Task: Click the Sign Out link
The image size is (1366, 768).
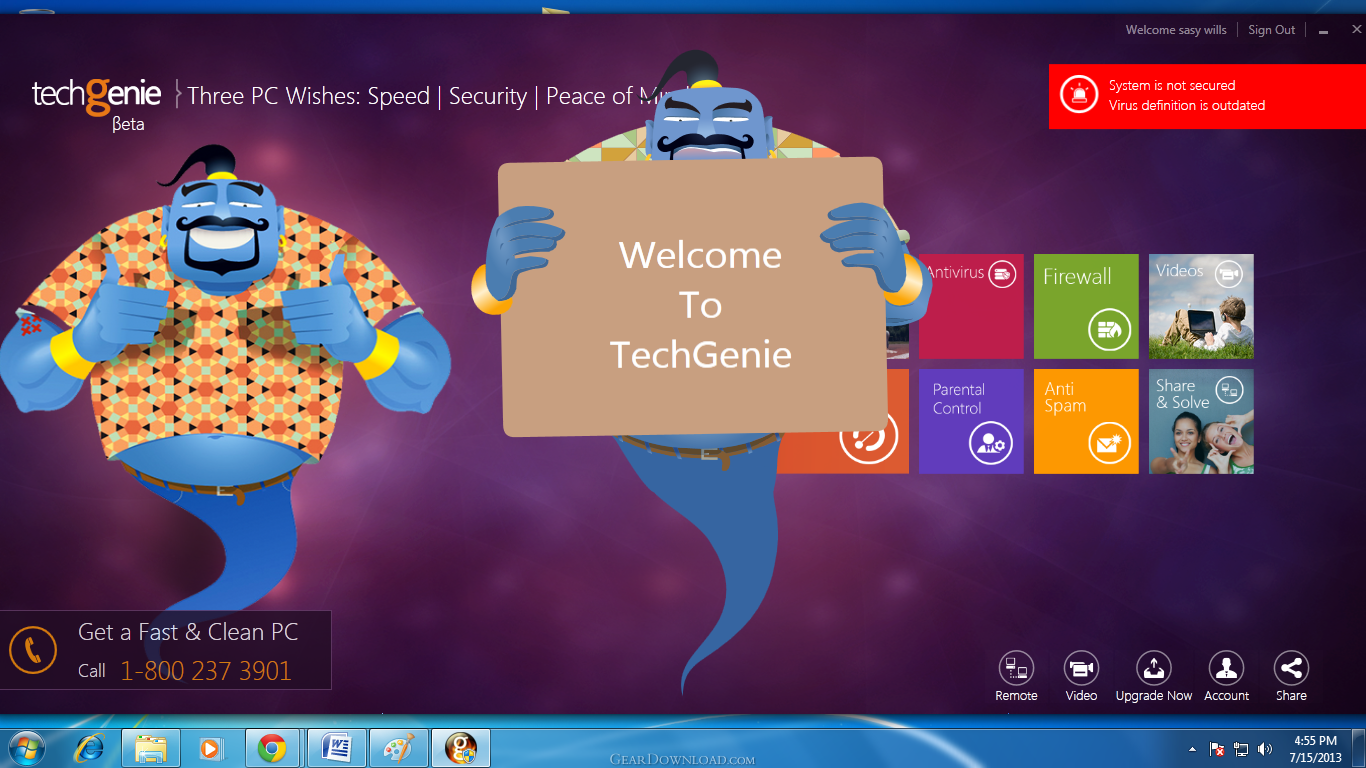Action: click(1271, 30)
